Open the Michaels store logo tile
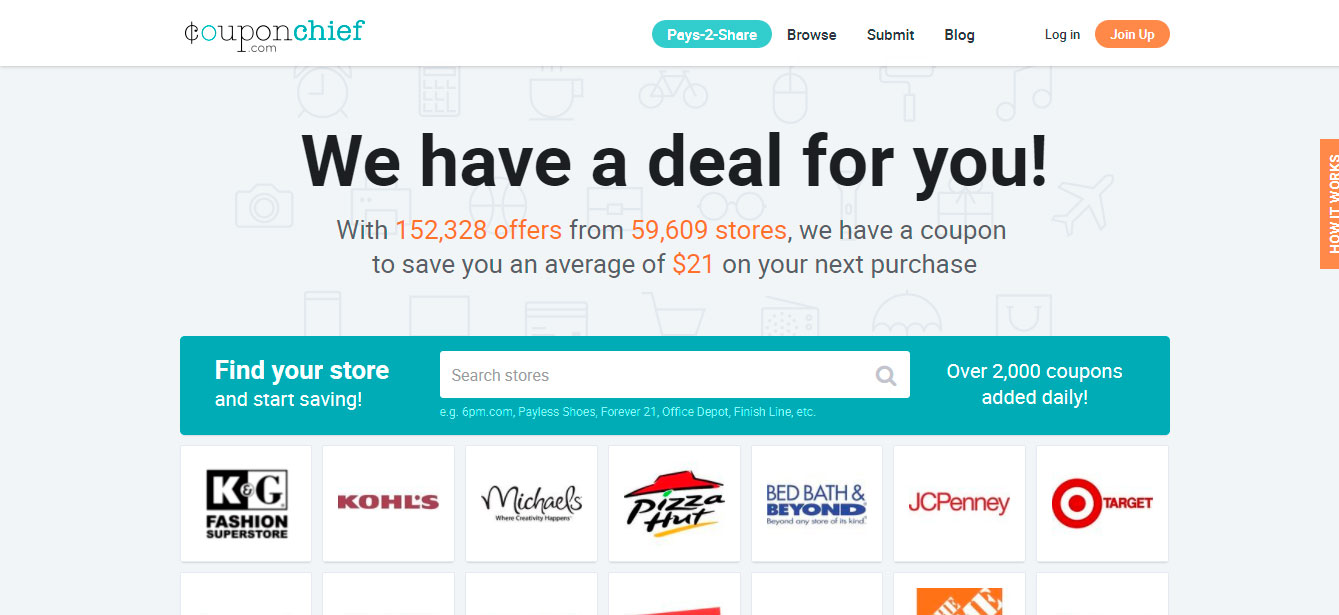The width and height of the screenshot is (1339, 615). coord(531,503)
